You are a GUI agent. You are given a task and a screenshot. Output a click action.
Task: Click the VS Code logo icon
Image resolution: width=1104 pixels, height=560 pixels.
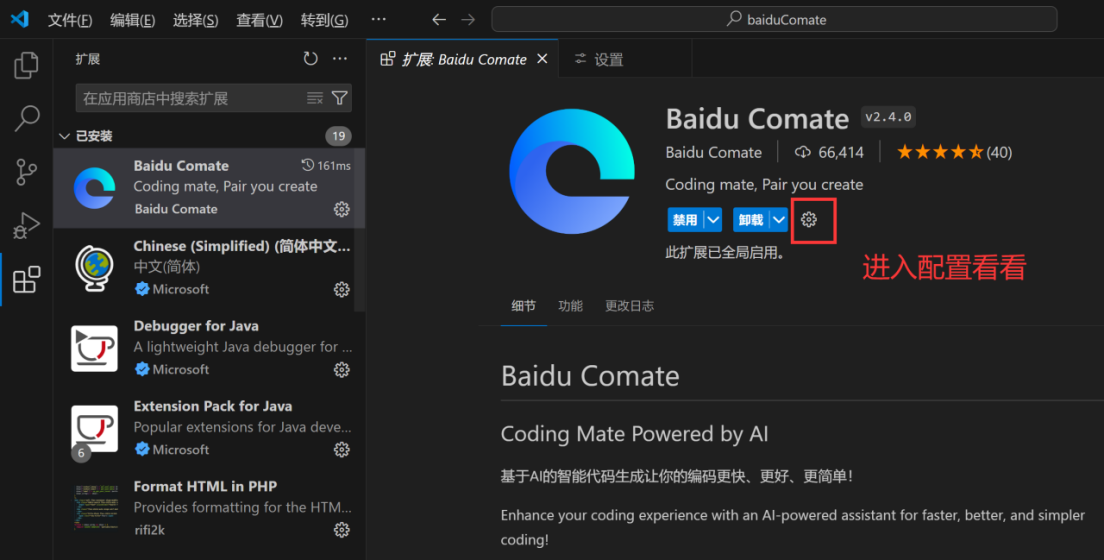pyautogui.click(x=19, y=19)
